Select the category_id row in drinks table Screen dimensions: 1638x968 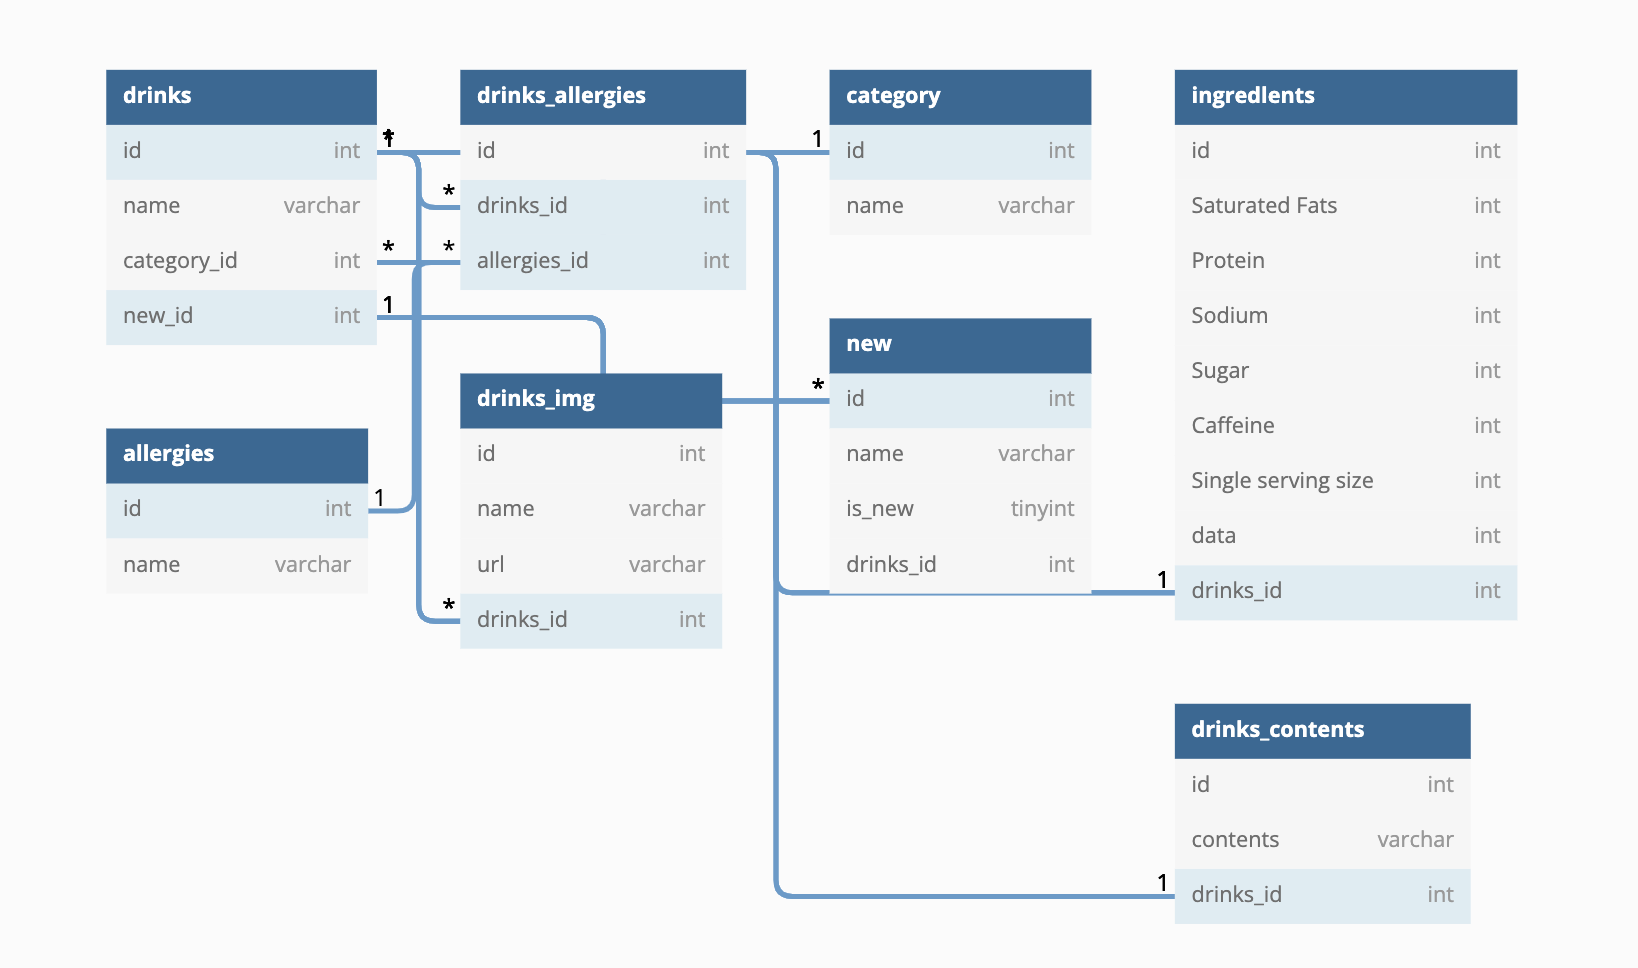point(241,262)
